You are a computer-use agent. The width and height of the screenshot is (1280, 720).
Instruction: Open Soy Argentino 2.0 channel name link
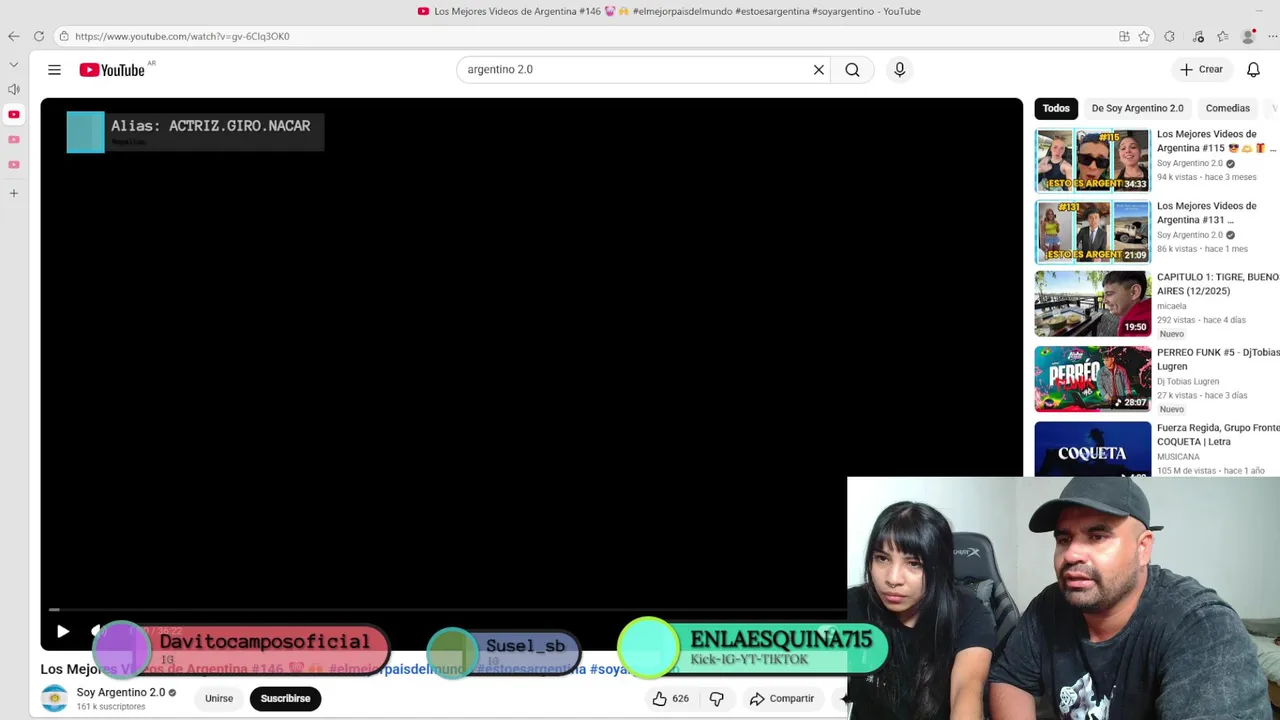(121, 692)
